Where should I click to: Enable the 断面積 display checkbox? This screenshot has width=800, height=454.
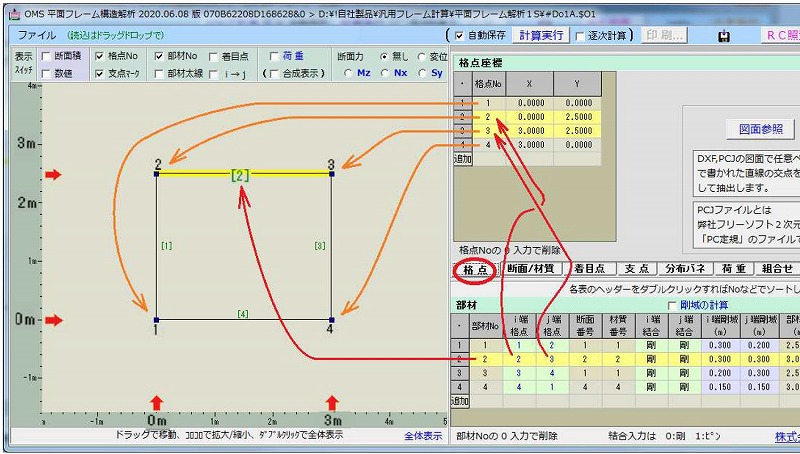tap(46, 57)
